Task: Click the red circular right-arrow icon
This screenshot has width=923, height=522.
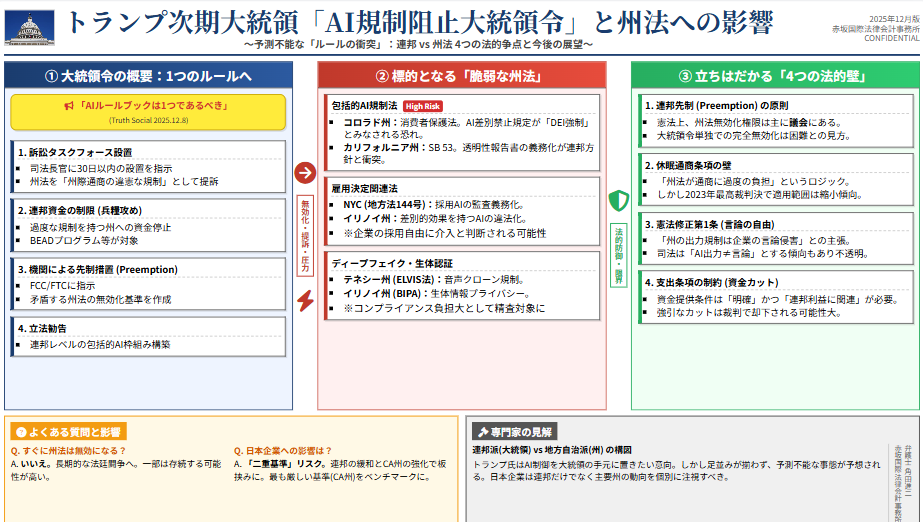Action: click(x=305, y=173)
